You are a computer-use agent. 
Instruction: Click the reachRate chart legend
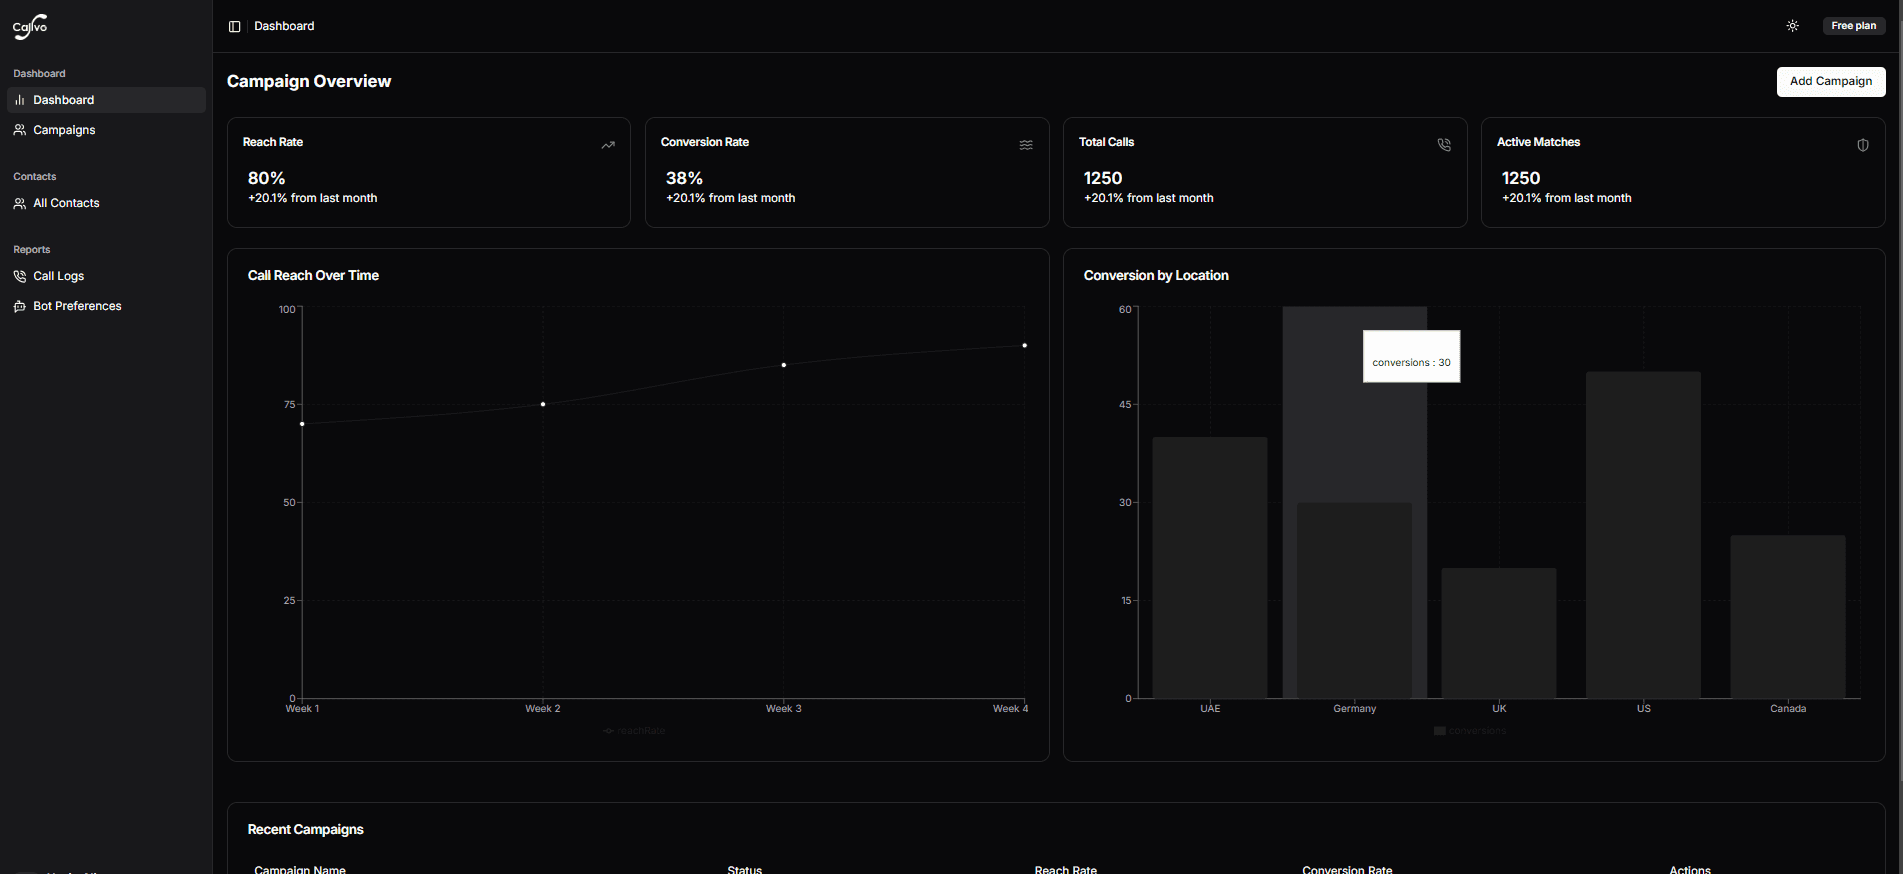tap(634, 731)
